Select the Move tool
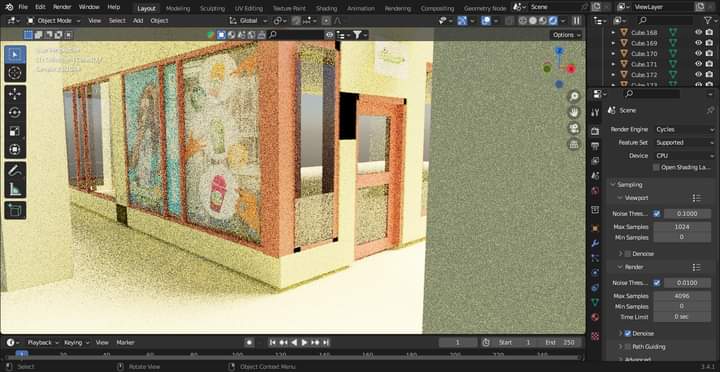Image resolution: width=720 pixels, height=372 pixels. (x=15, y=94)
